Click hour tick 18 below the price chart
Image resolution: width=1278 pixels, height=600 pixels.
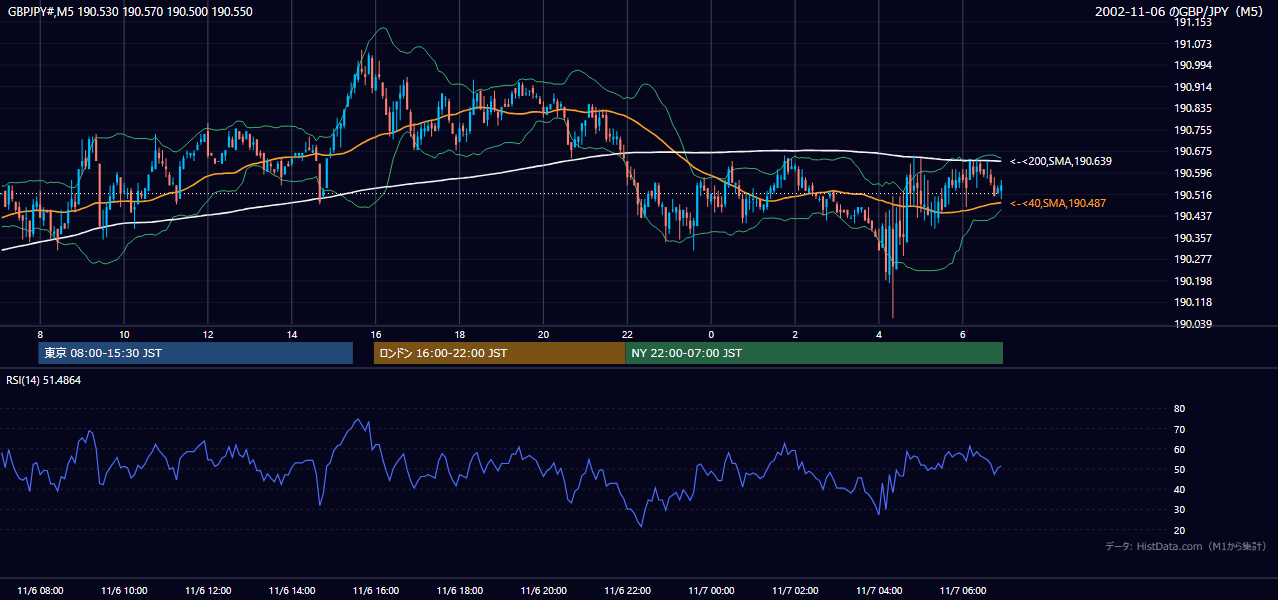pyautogui.click(x=460, y=334)
